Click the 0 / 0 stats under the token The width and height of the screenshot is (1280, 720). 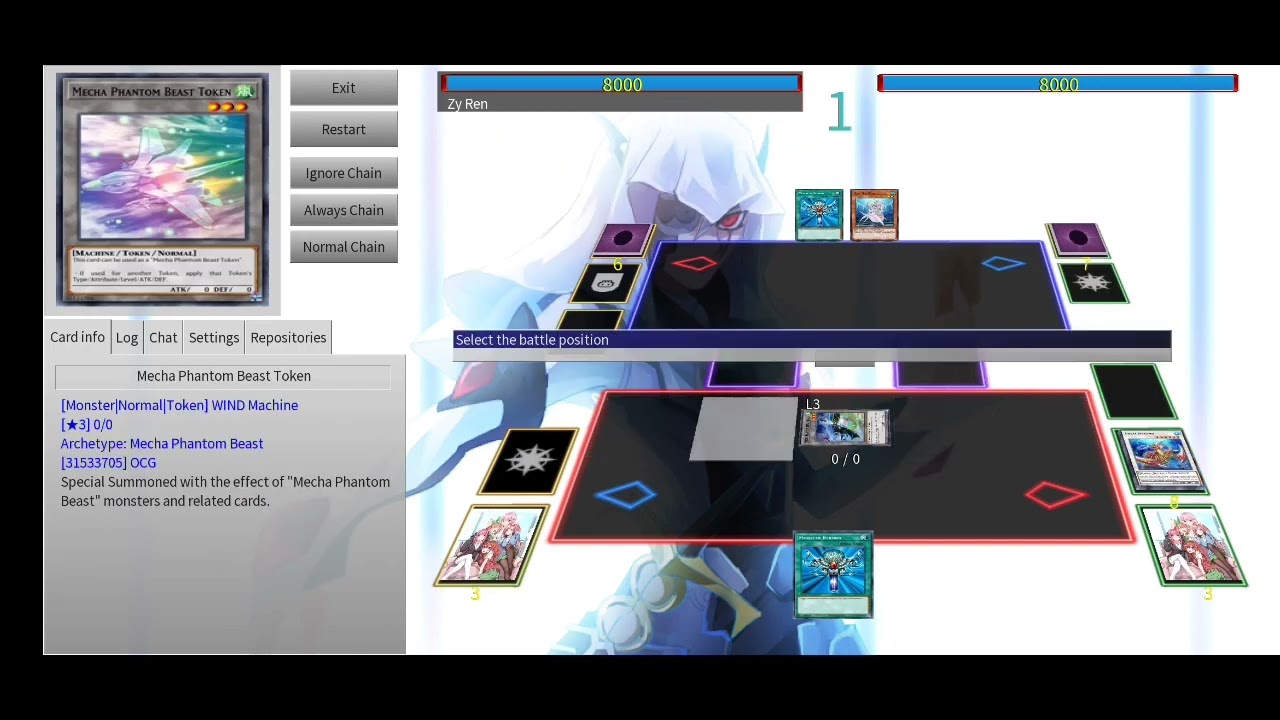[x=845, y=459]
